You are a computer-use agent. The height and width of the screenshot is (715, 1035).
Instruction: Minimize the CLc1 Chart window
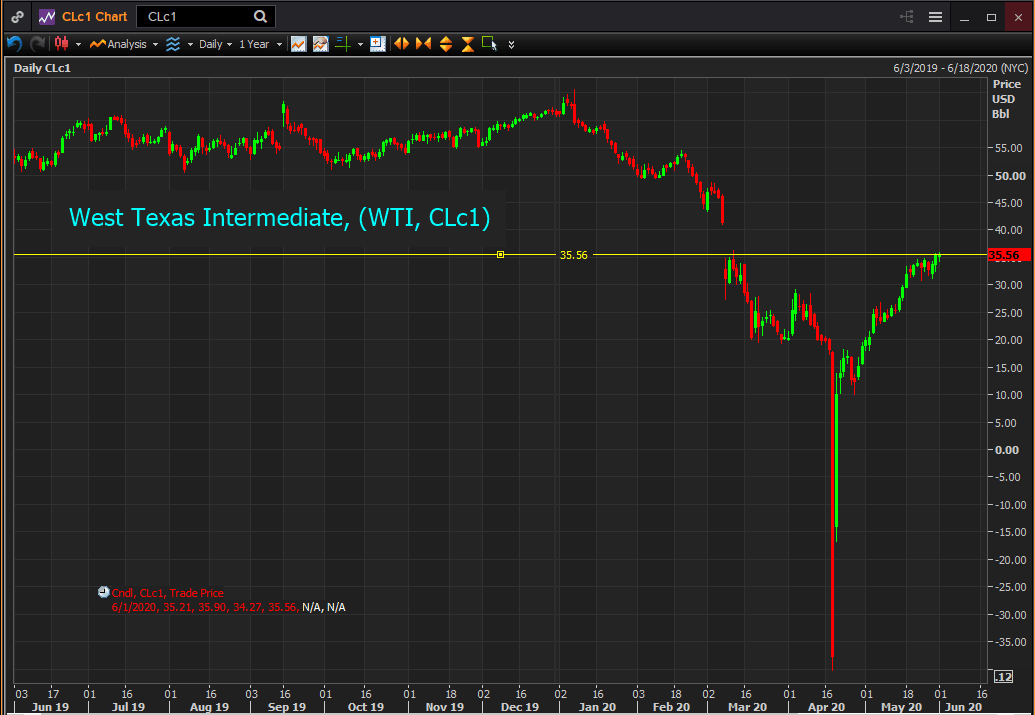(x=964, y=18)
